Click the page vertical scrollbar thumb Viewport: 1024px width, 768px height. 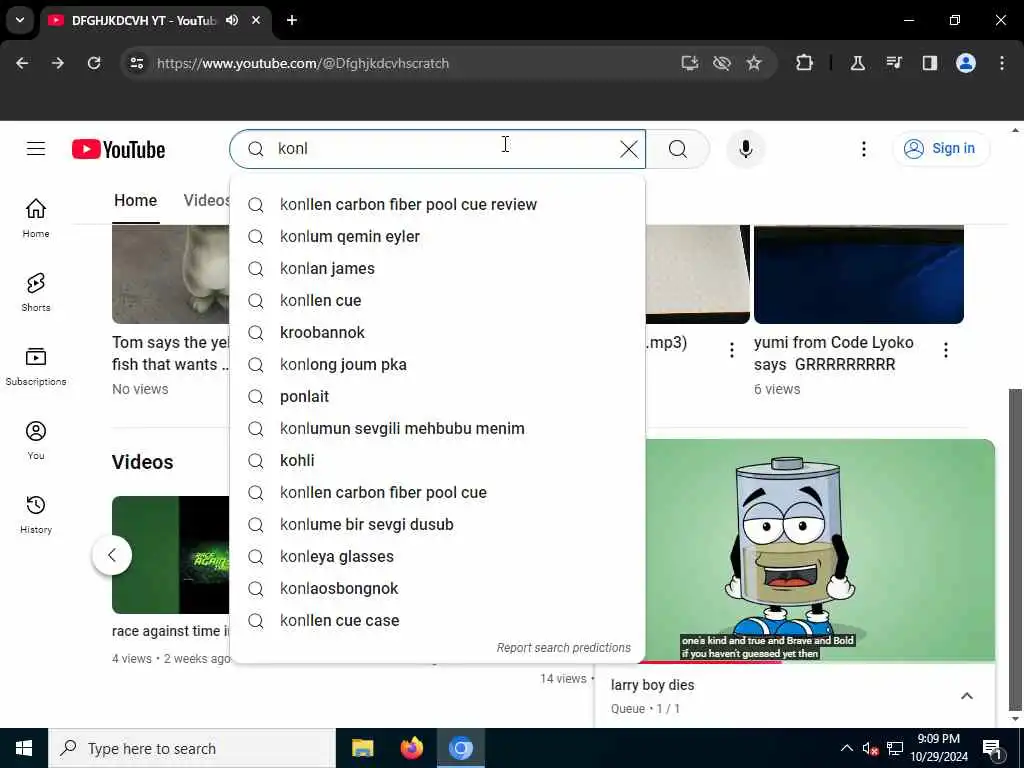[x=1015, y=549]
